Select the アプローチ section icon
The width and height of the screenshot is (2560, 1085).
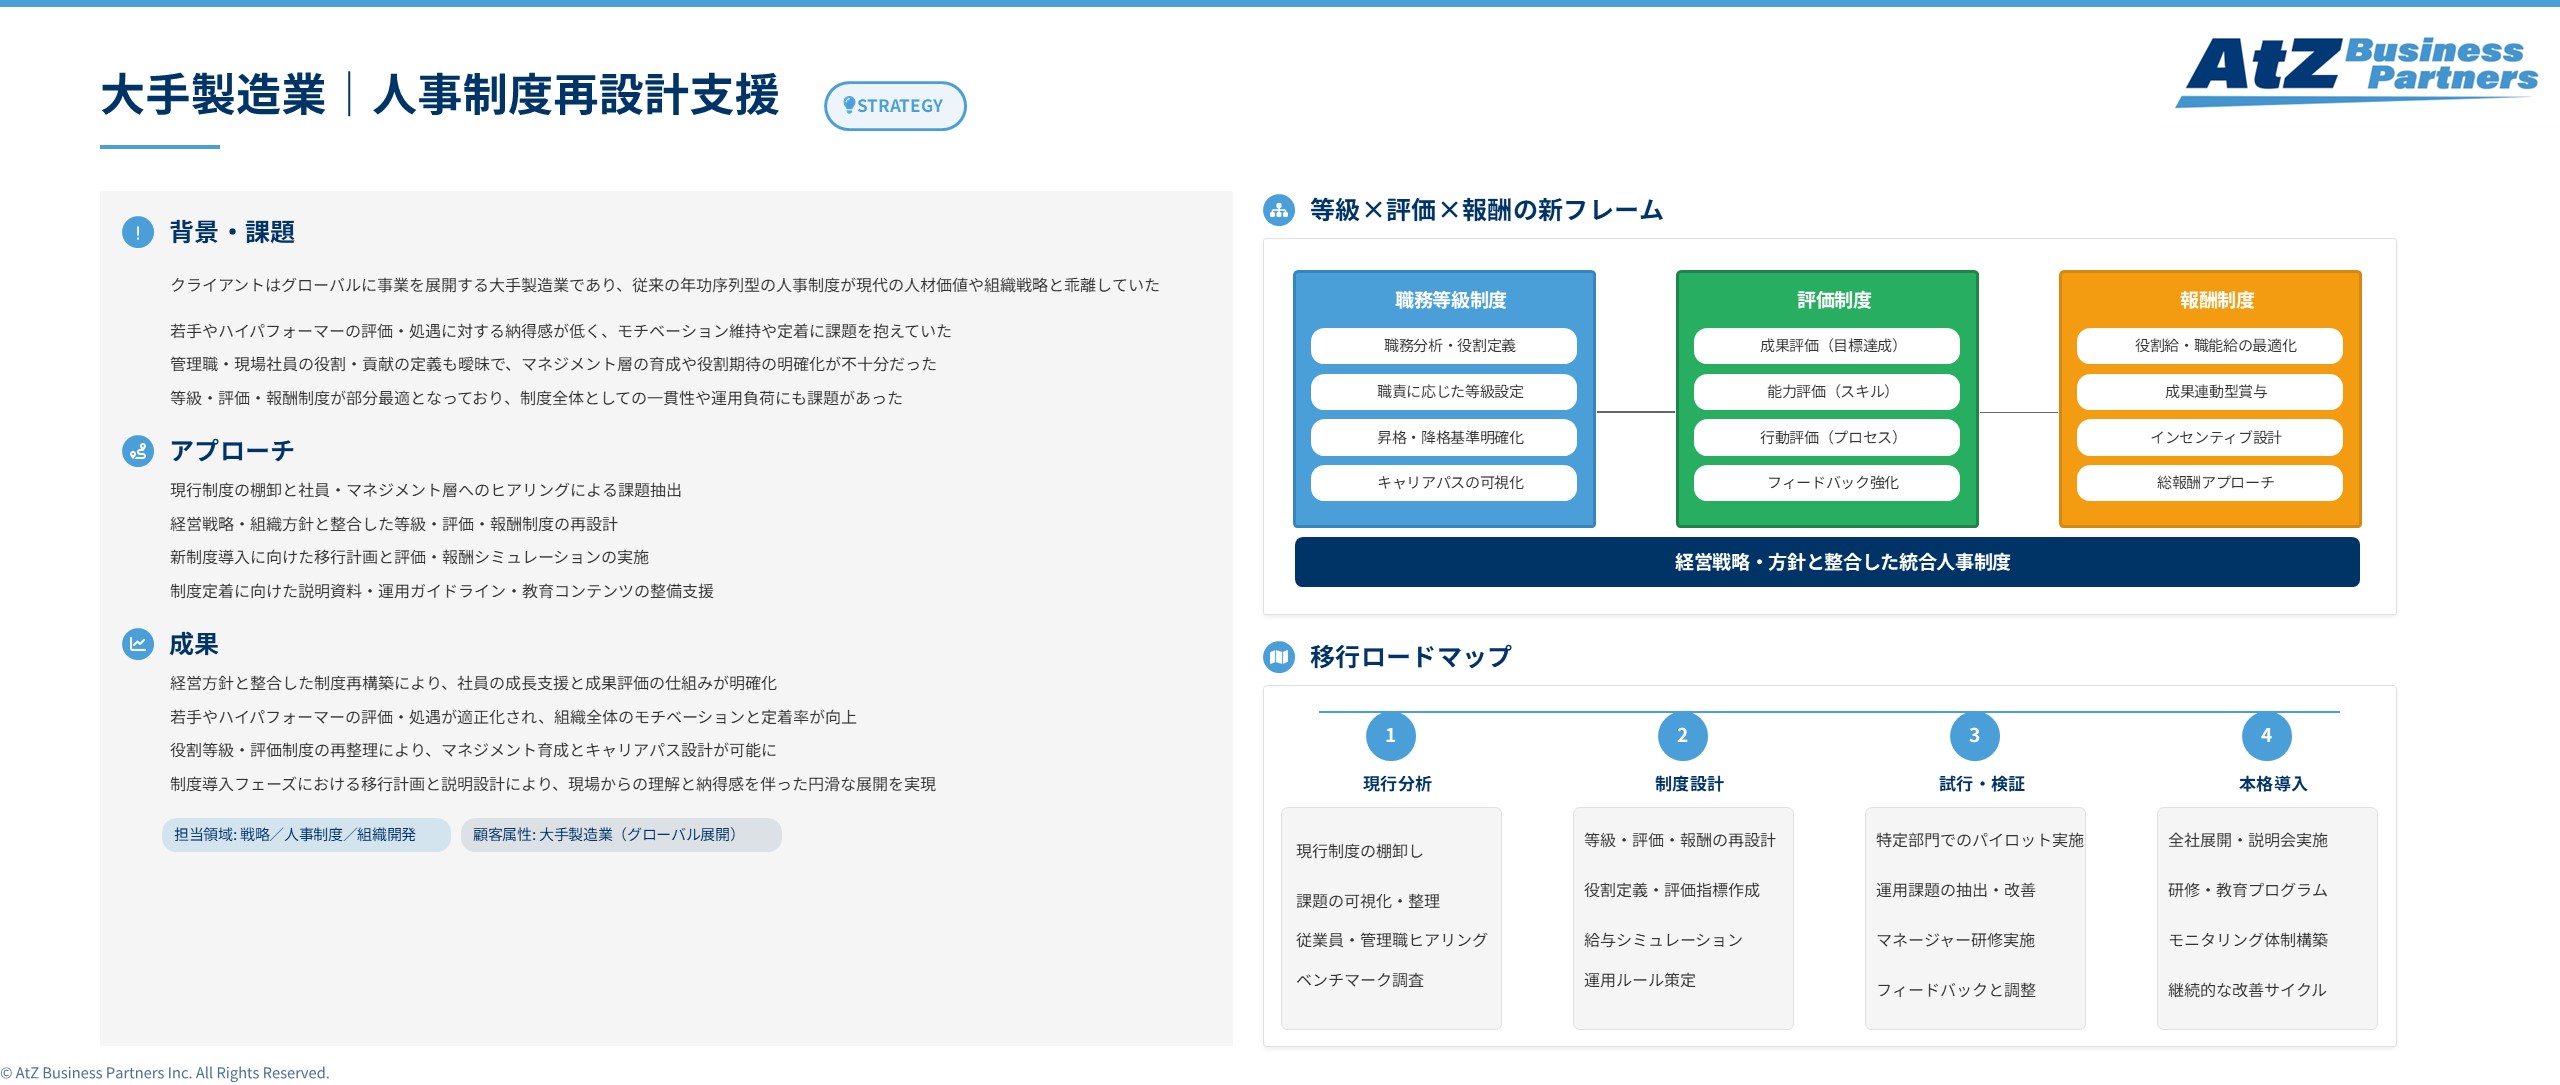pyautogui.click(x=138, y=452)
